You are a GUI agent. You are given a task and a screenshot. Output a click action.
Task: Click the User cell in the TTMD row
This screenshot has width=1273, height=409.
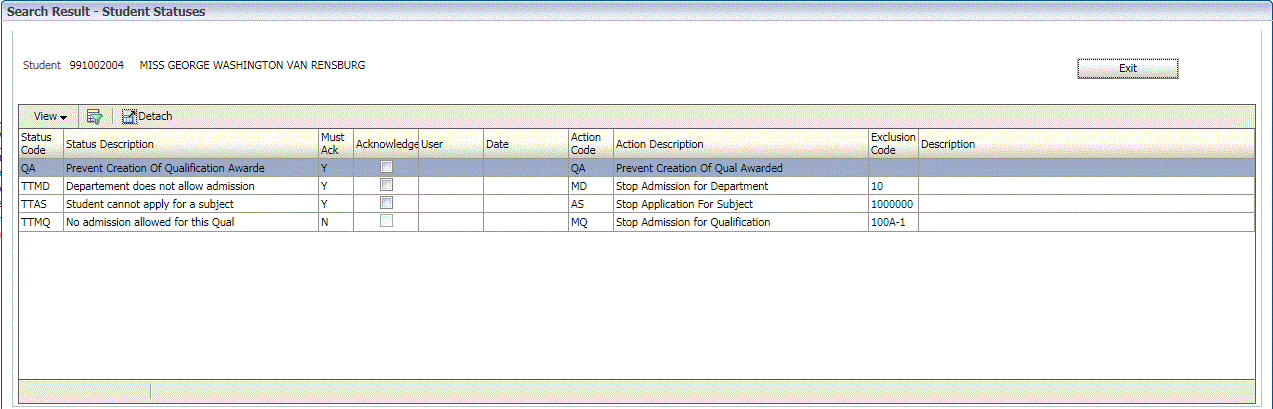tap(451, 186)
